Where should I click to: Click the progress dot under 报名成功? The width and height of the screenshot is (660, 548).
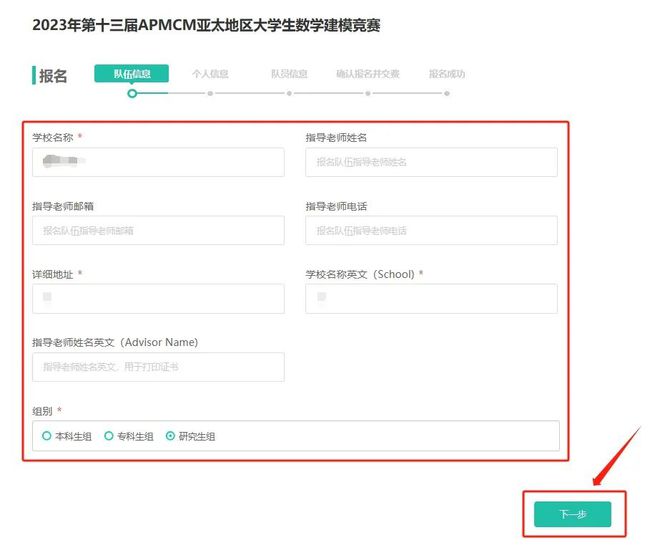point(447,93)
